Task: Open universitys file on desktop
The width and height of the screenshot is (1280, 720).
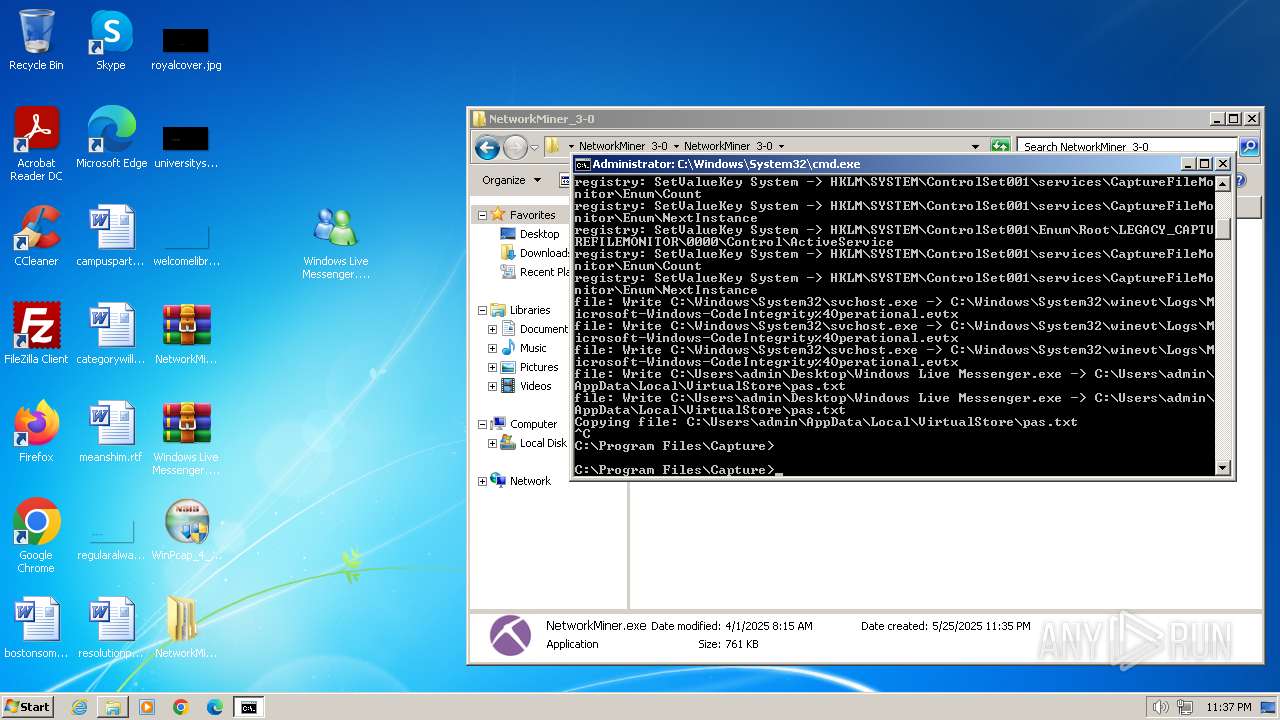Action: [186, 146]
